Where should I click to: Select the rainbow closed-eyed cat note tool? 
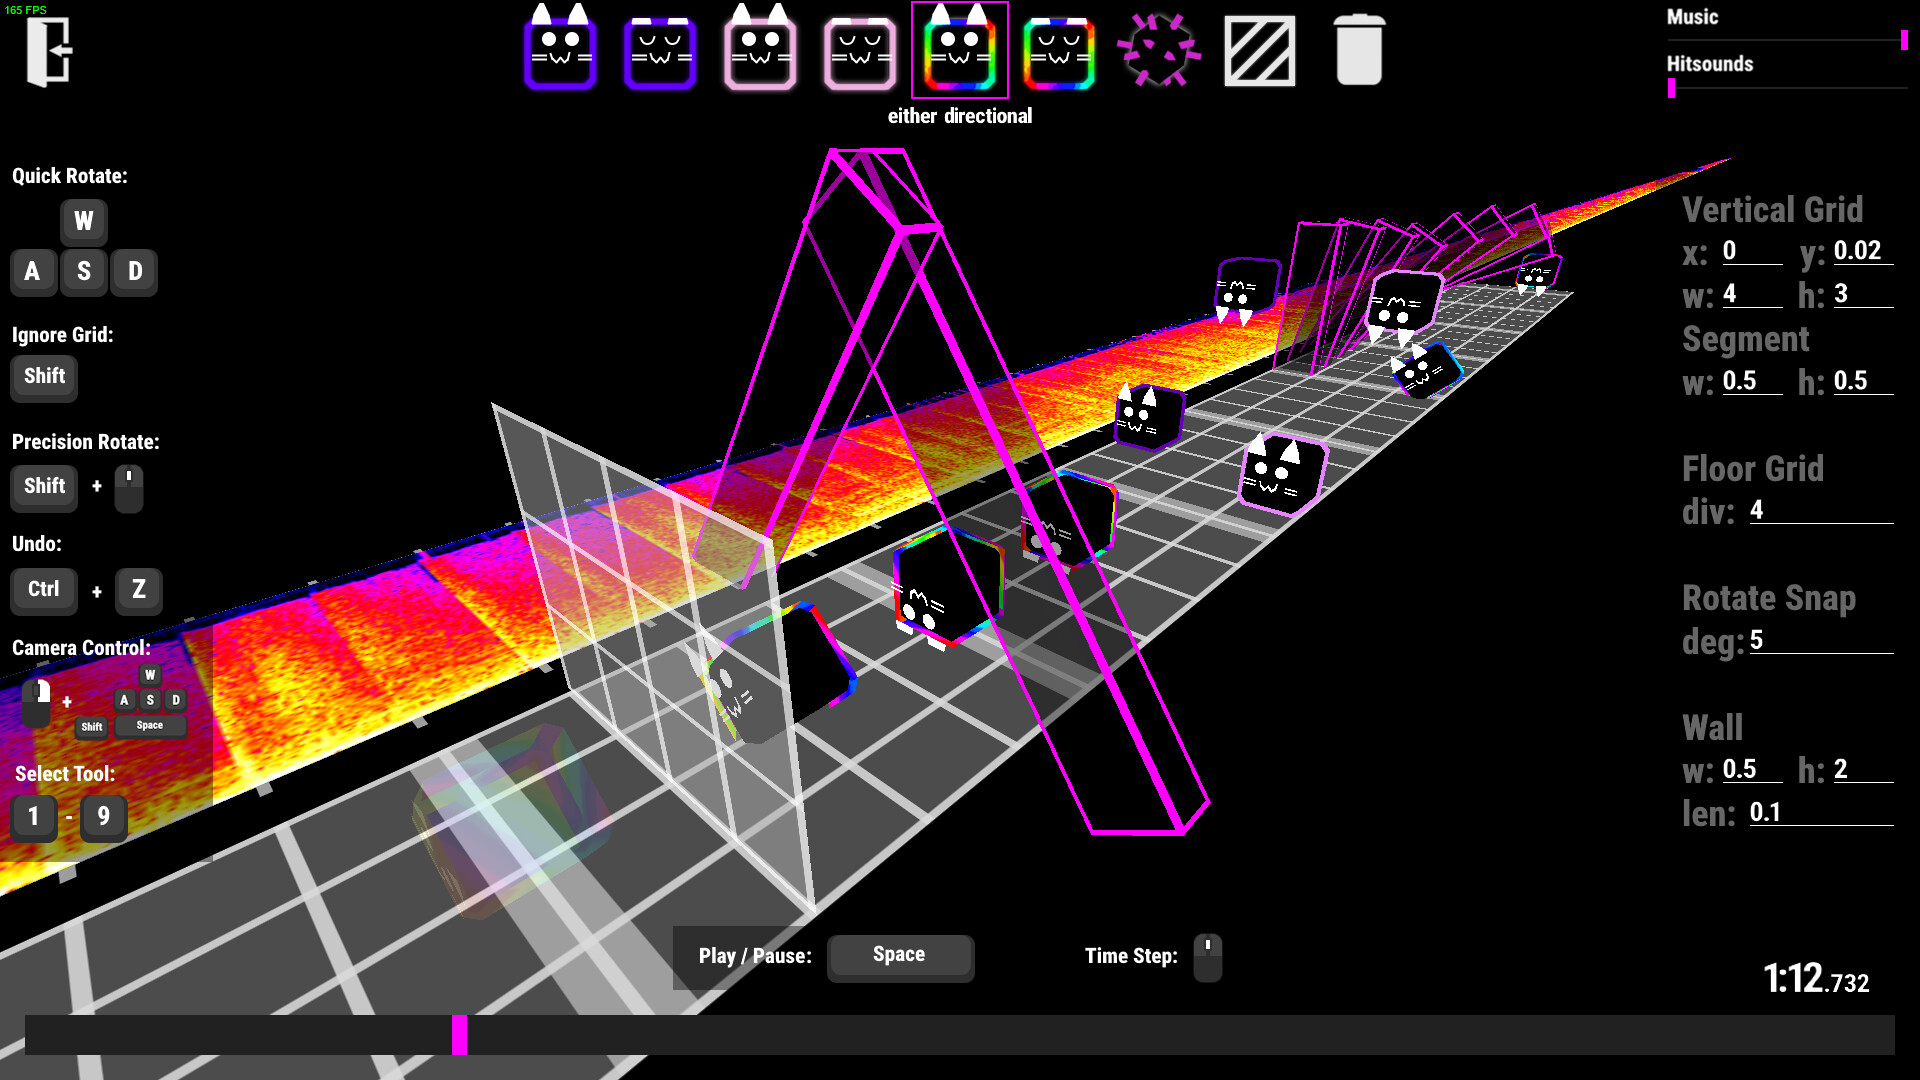click(1059, 54)
